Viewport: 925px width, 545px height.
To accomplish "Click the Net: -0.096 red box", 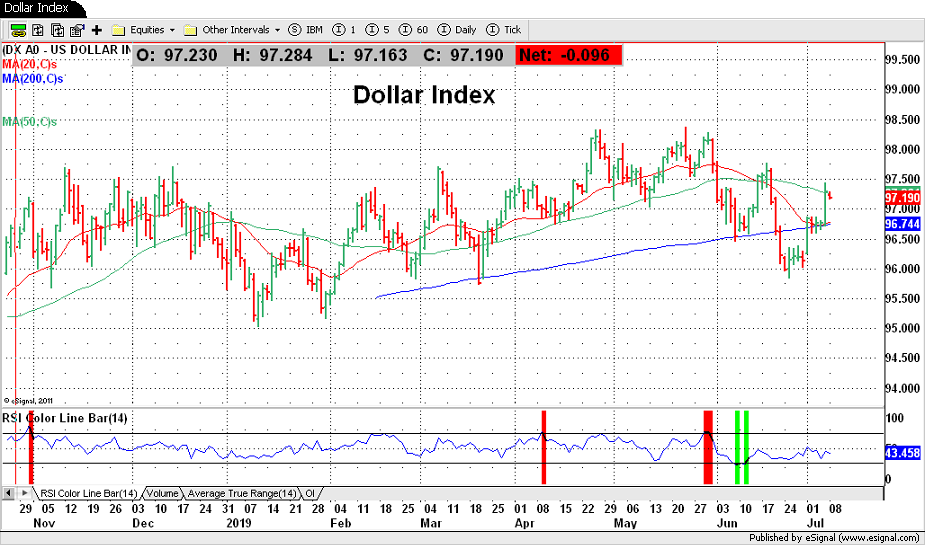I will 569,55.
